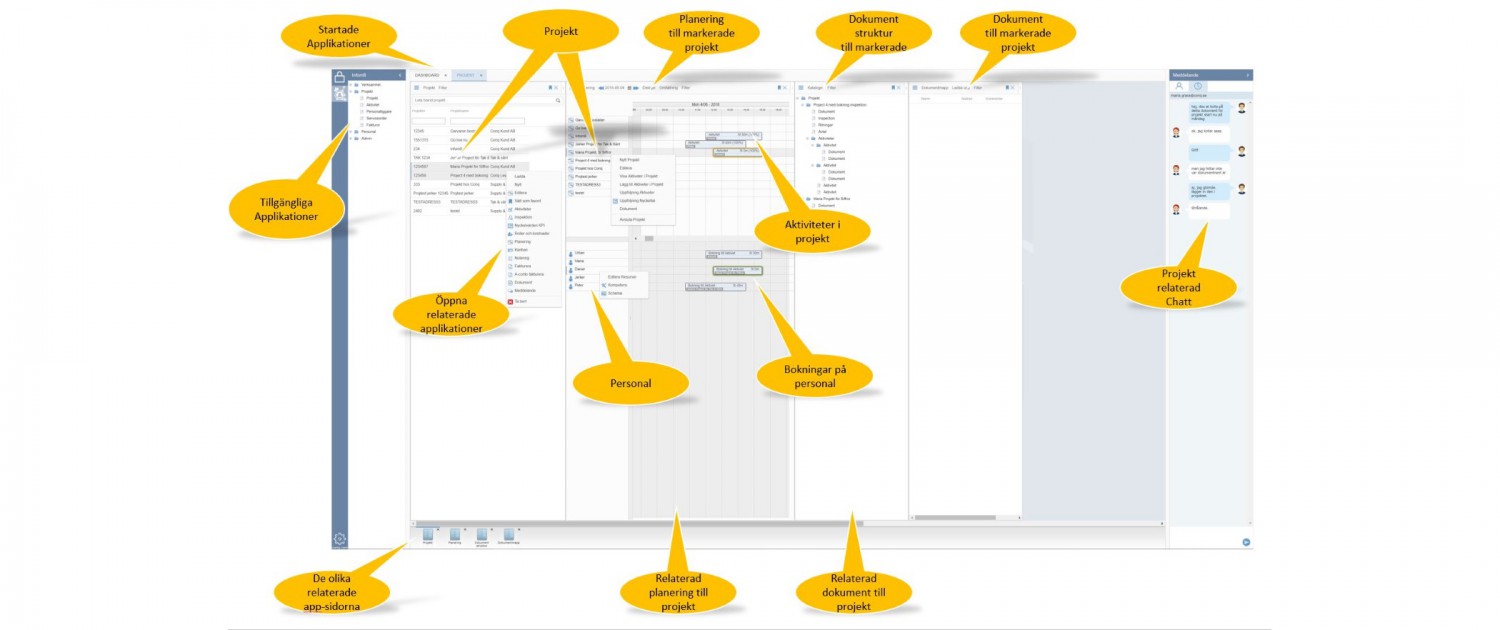
Task: Click the round send button below the chat
Action: 1247,541
